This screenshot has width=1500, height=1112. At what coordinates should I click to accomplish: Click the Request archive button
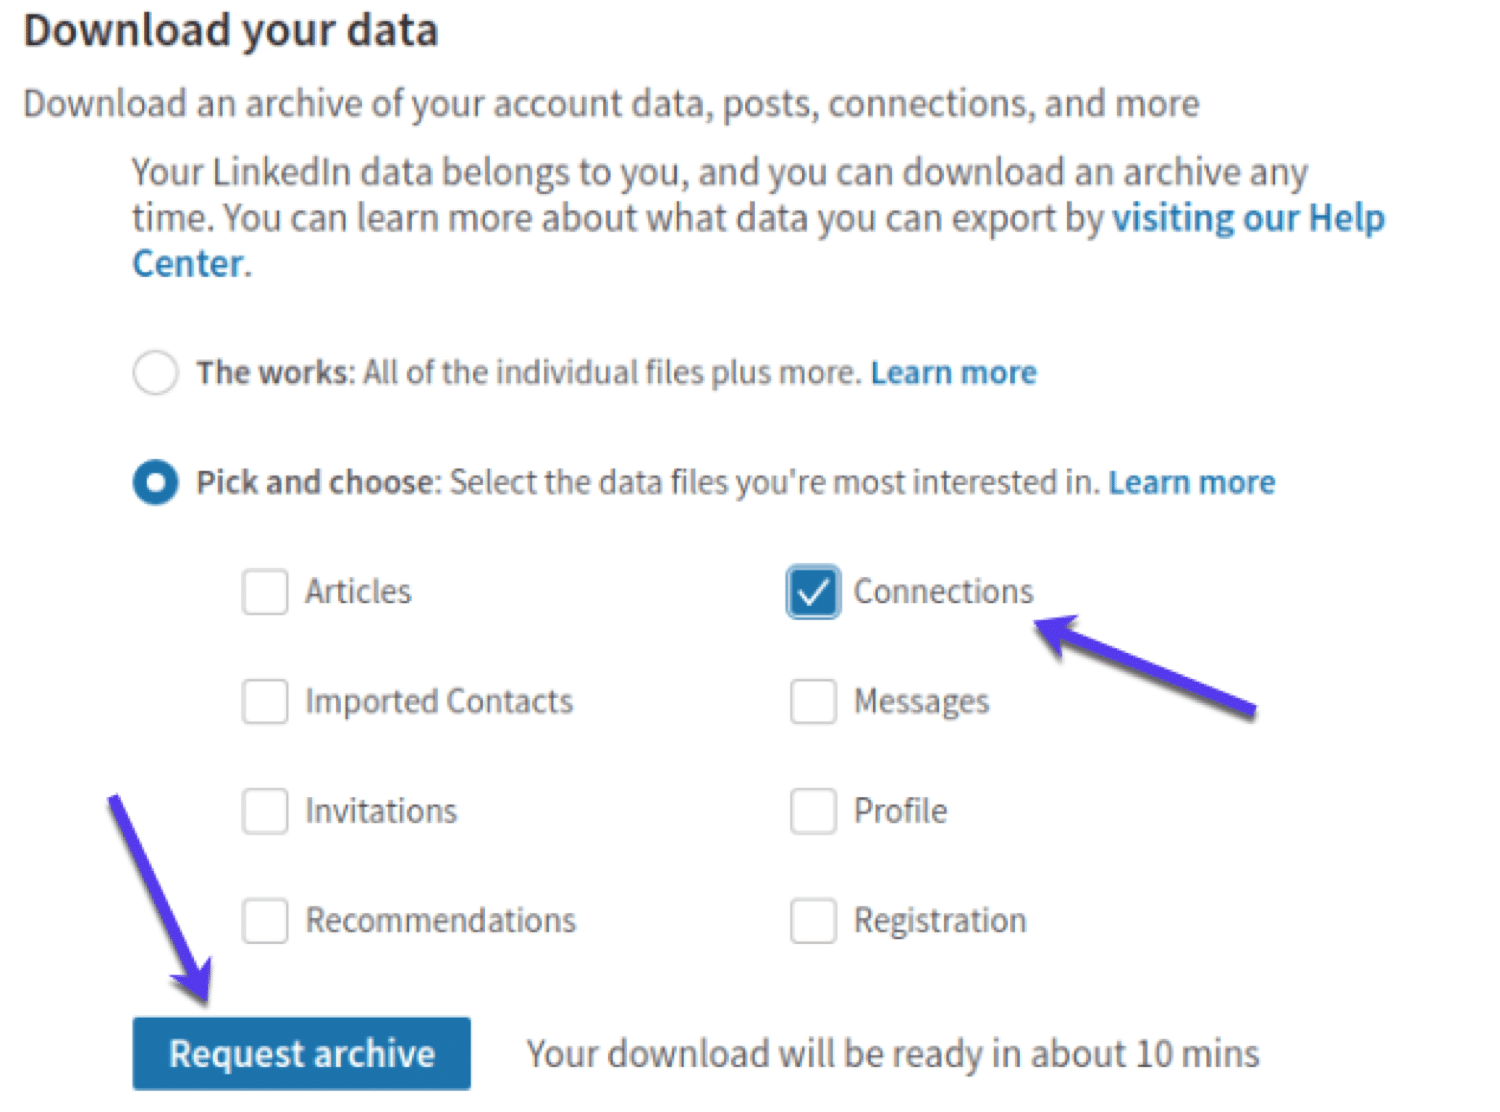point(301,1053)
